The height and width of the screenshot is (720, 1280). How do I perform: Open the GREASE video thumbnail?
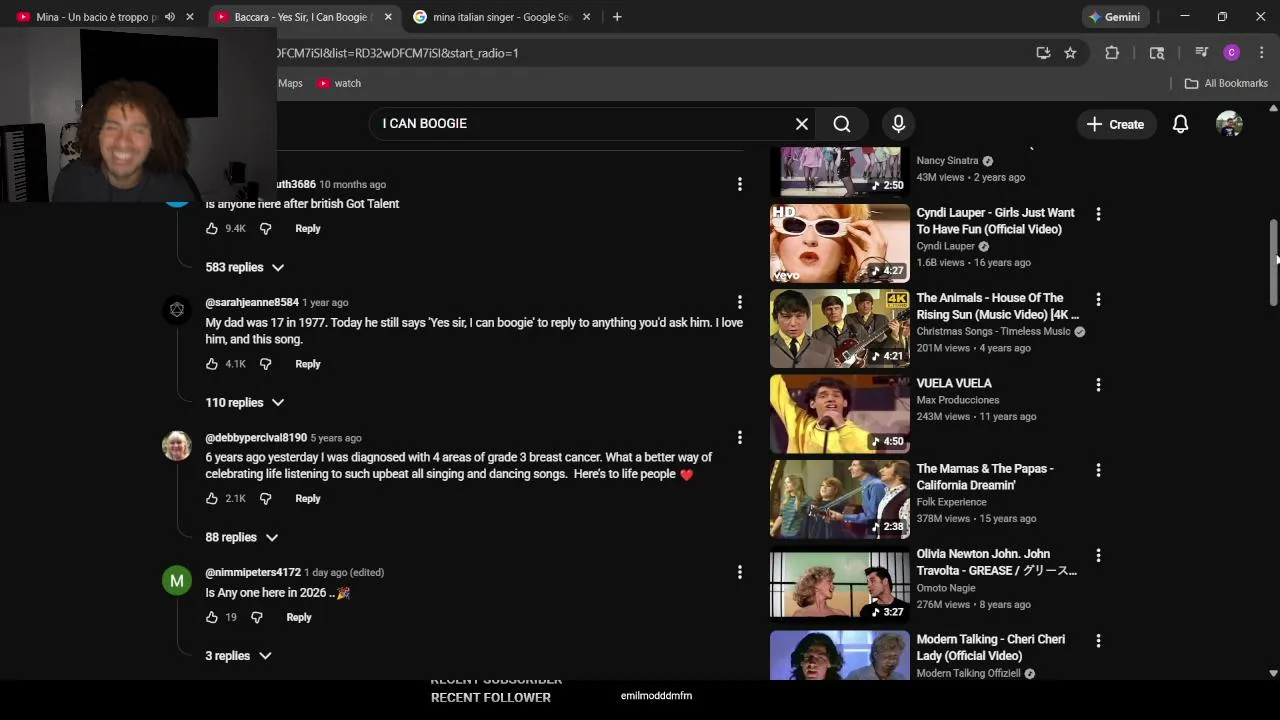point(839,585)
